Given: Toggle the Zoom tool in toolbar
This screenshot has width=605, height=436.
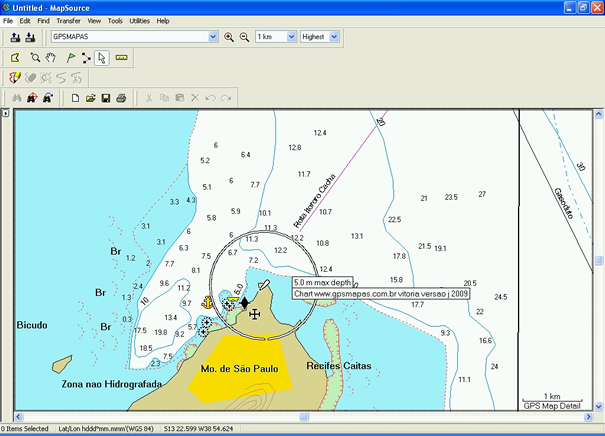Looking at the screenshot, I should click(x=35, y=58).
